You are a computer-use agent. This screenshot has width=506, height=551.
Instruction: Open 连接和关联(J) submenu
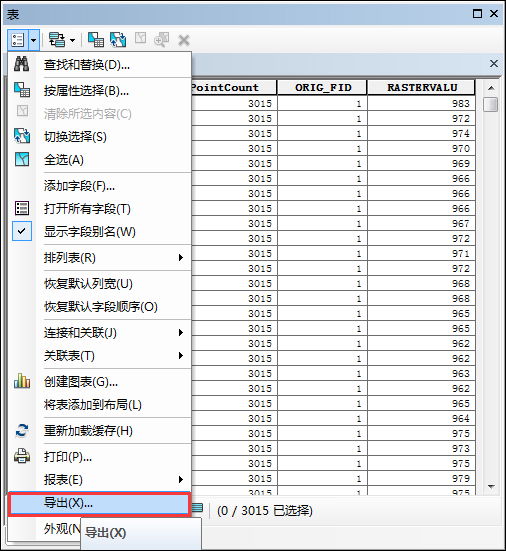tap(99, 333)
